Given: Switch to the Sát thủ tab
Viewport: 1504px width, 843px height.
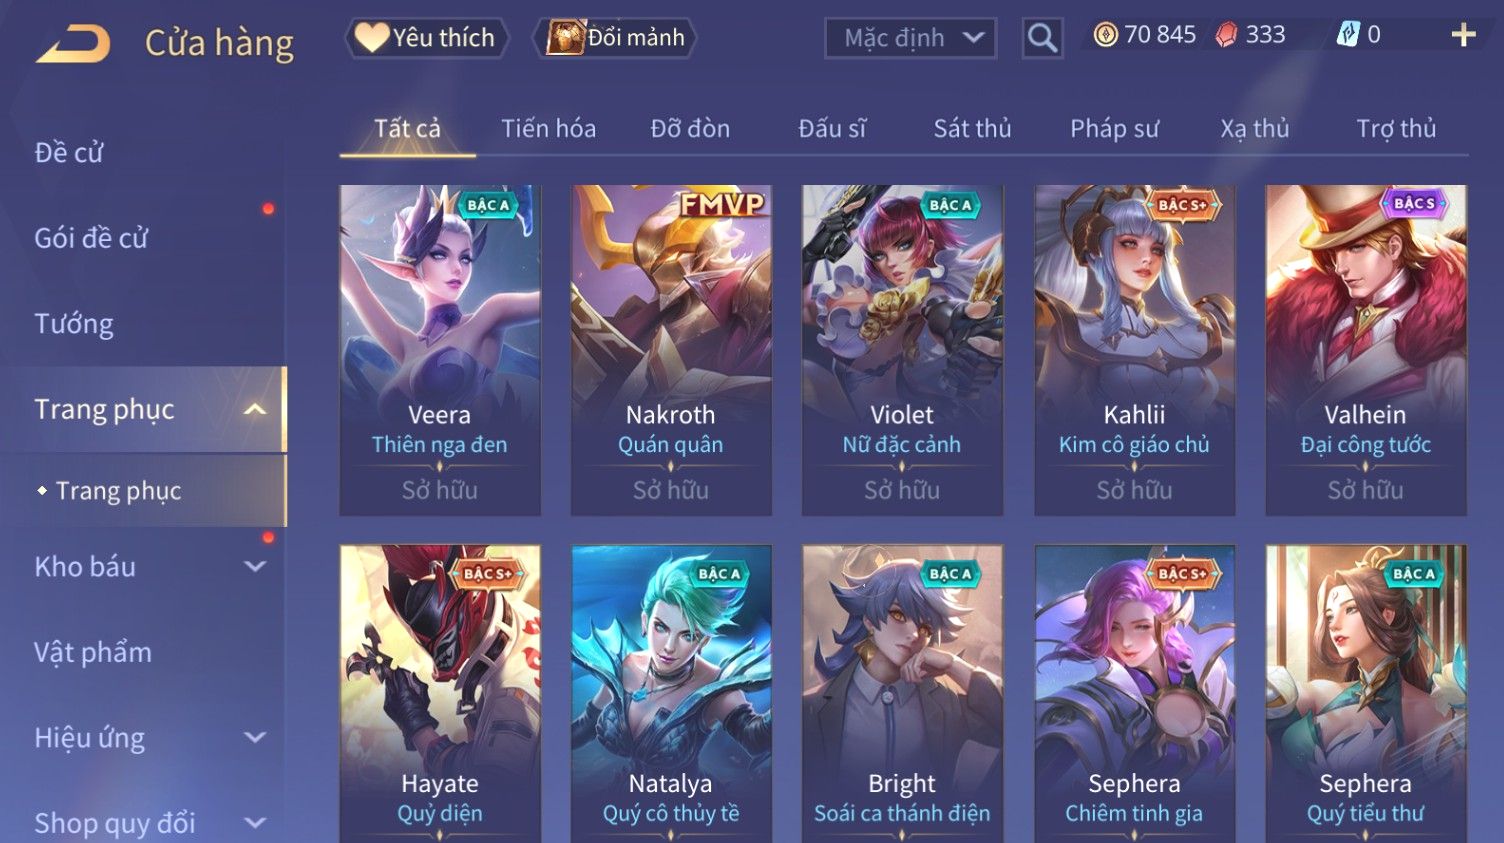Looking at the screenshot, I should point(972,128).
